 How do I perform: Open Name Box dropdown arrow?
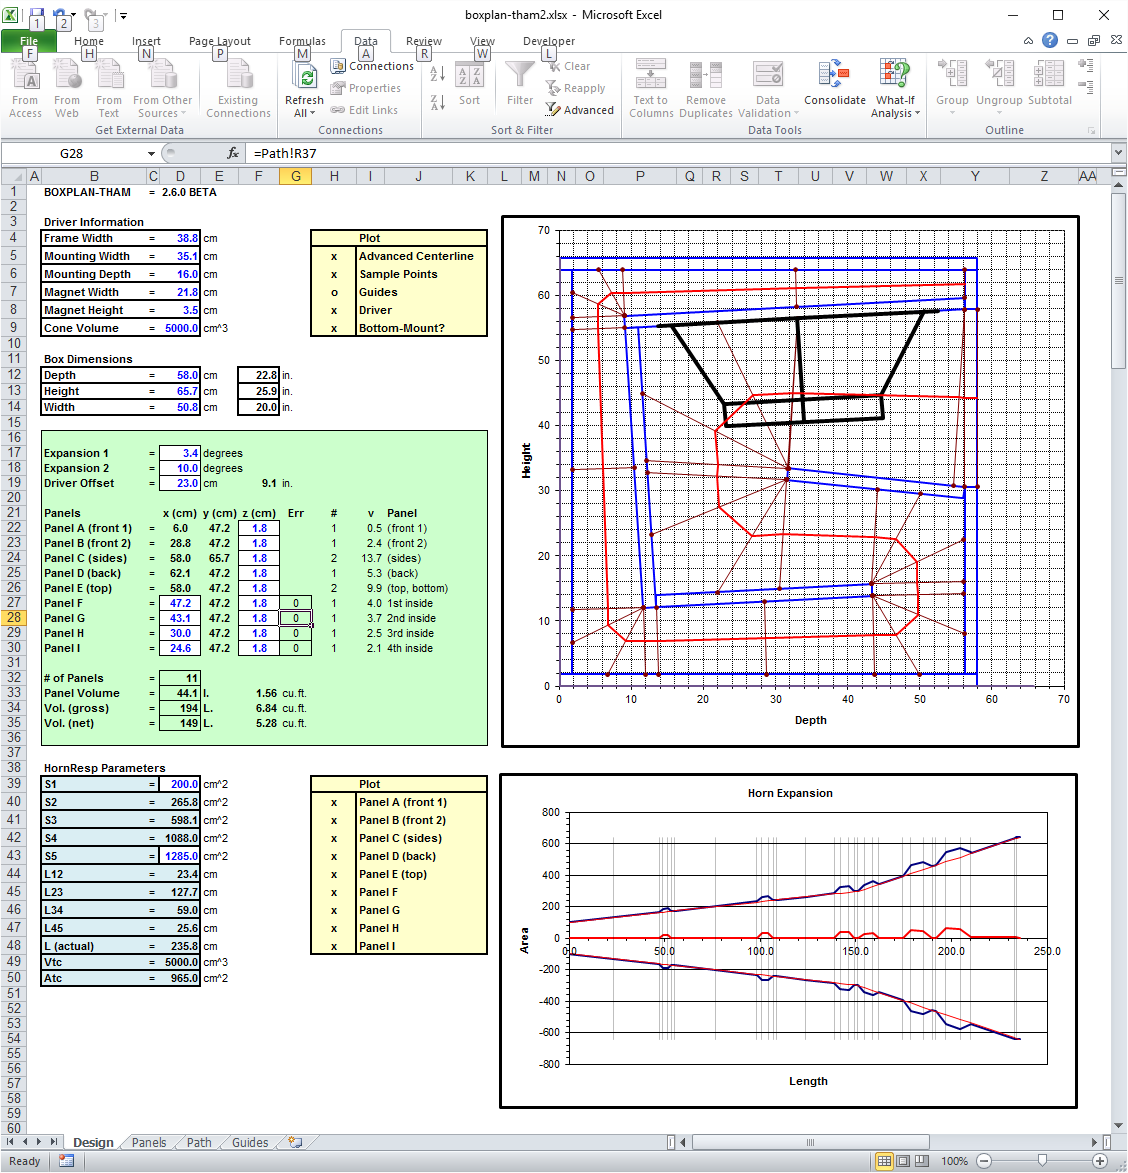click(151, 153)
